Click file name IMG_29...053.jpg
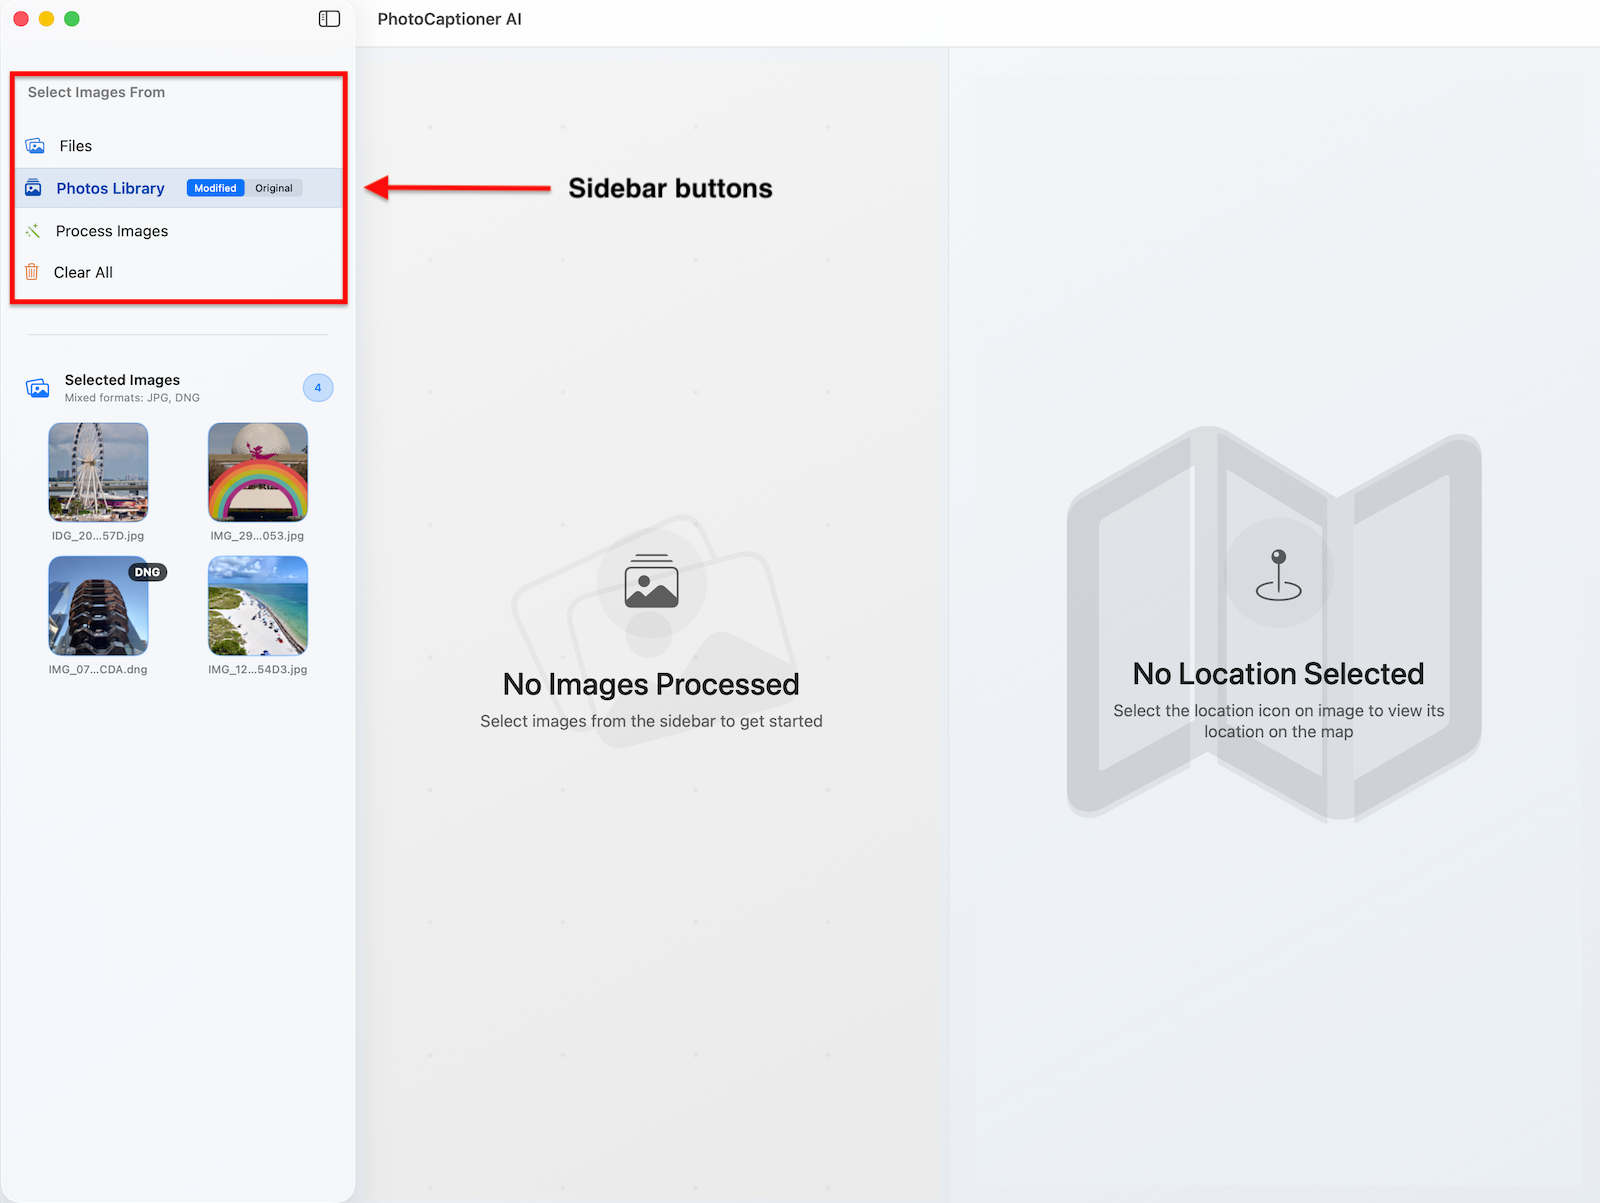Screen dimensions: 1600x1203 258,536
